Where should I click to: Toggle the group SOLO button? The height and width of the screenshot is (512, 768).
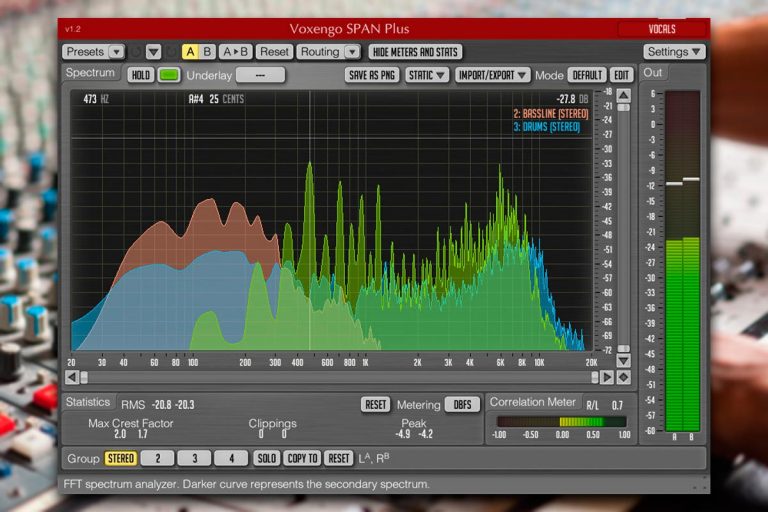pos(266,459)
